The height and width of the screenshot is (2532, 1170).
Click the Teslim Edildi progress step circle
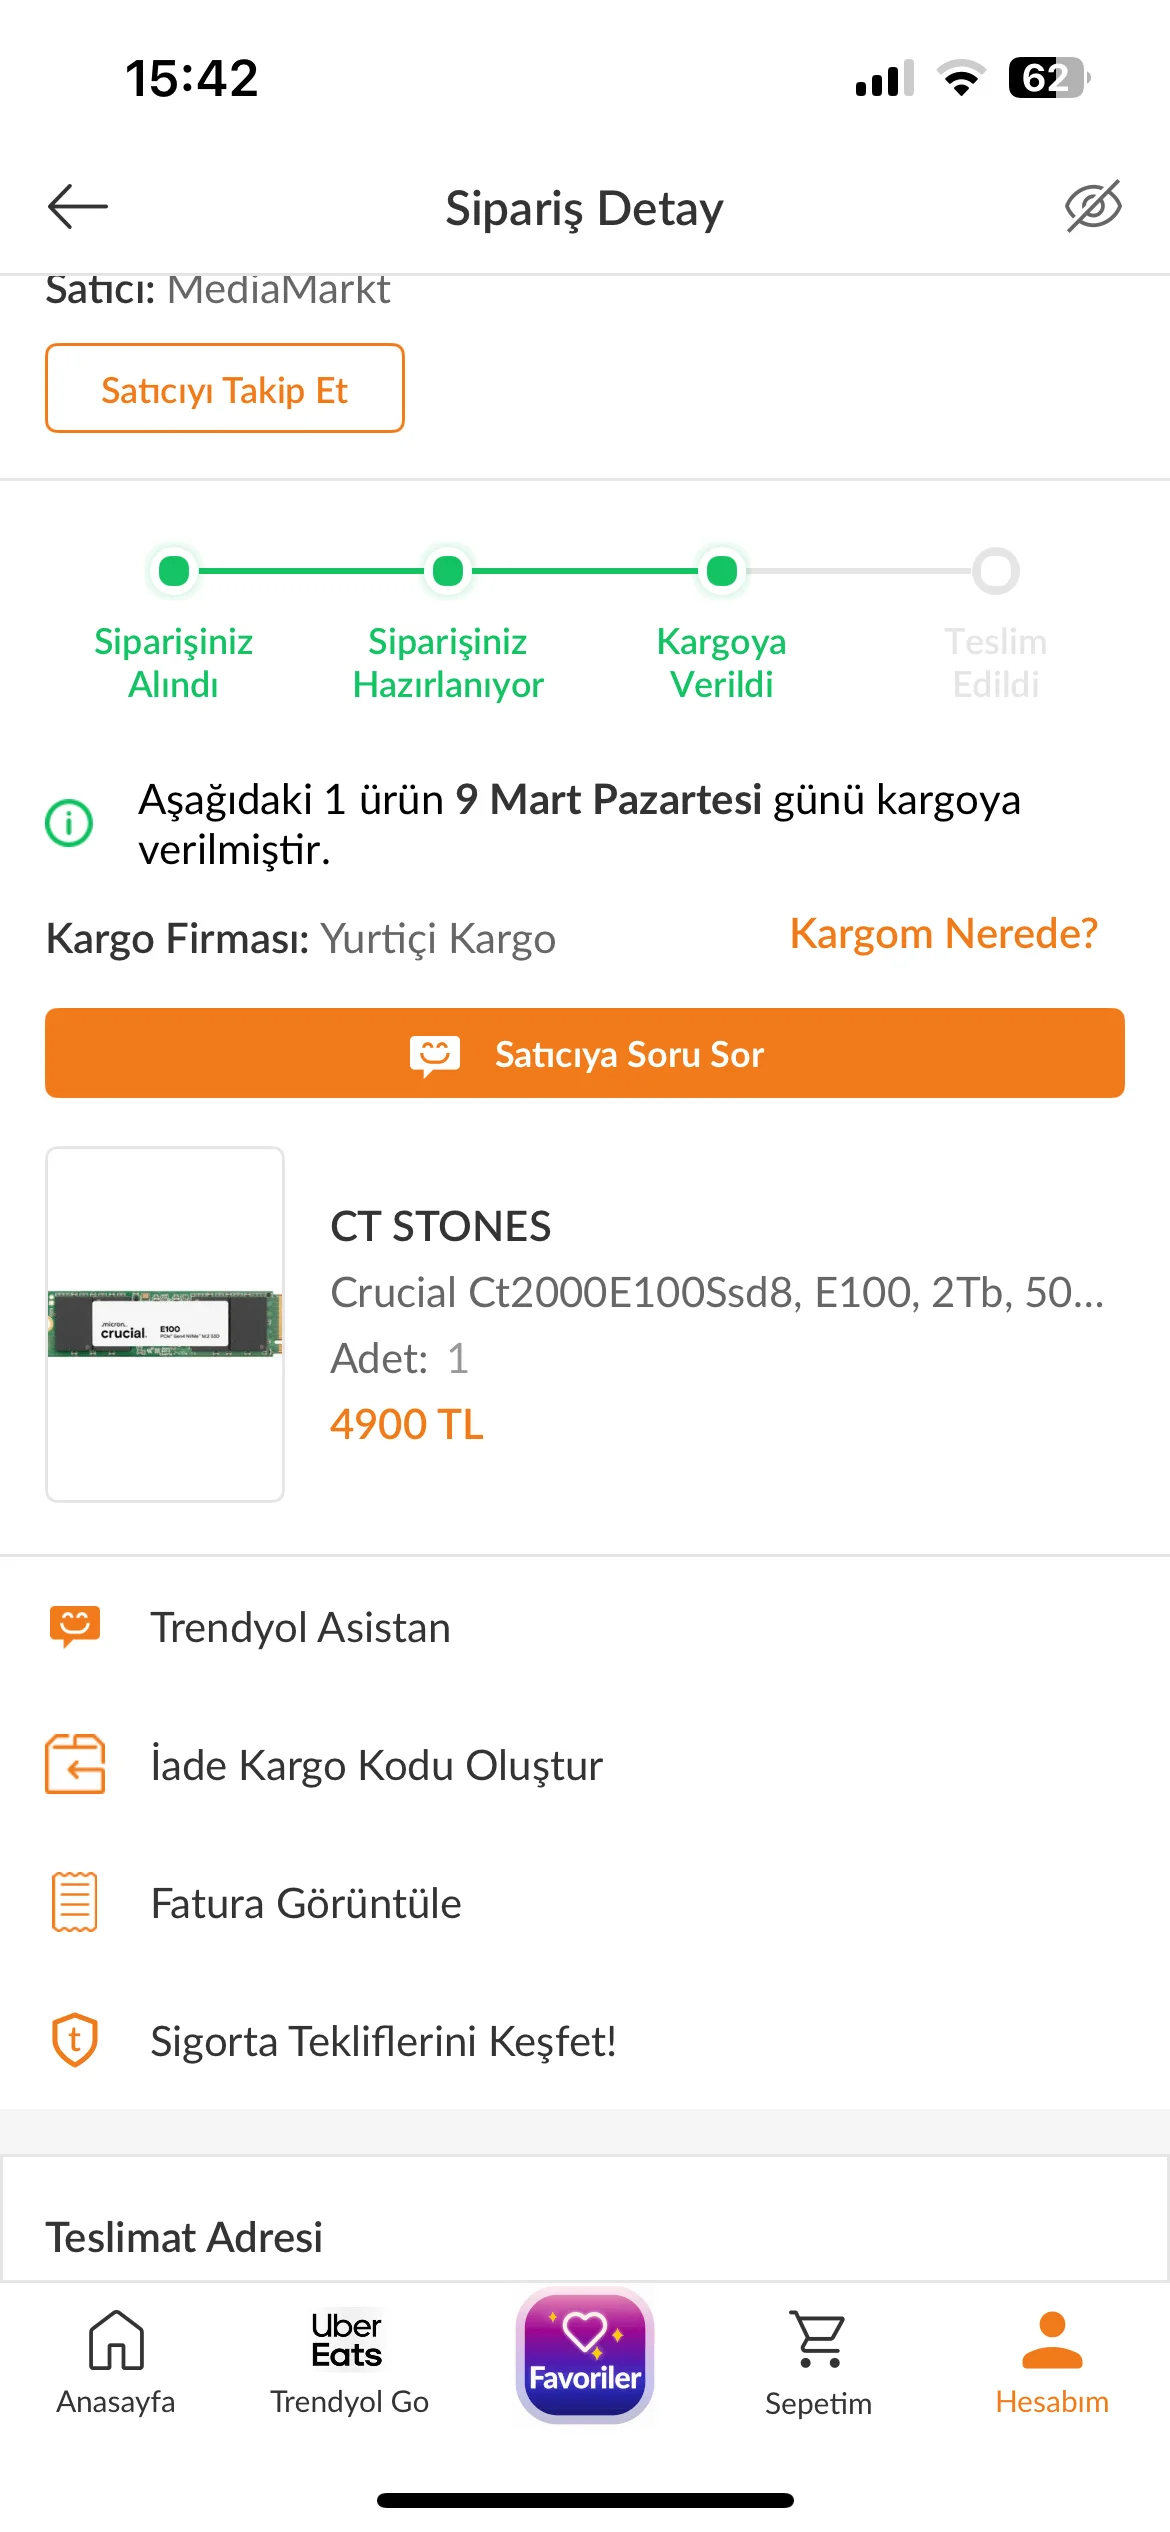point(996,571)
